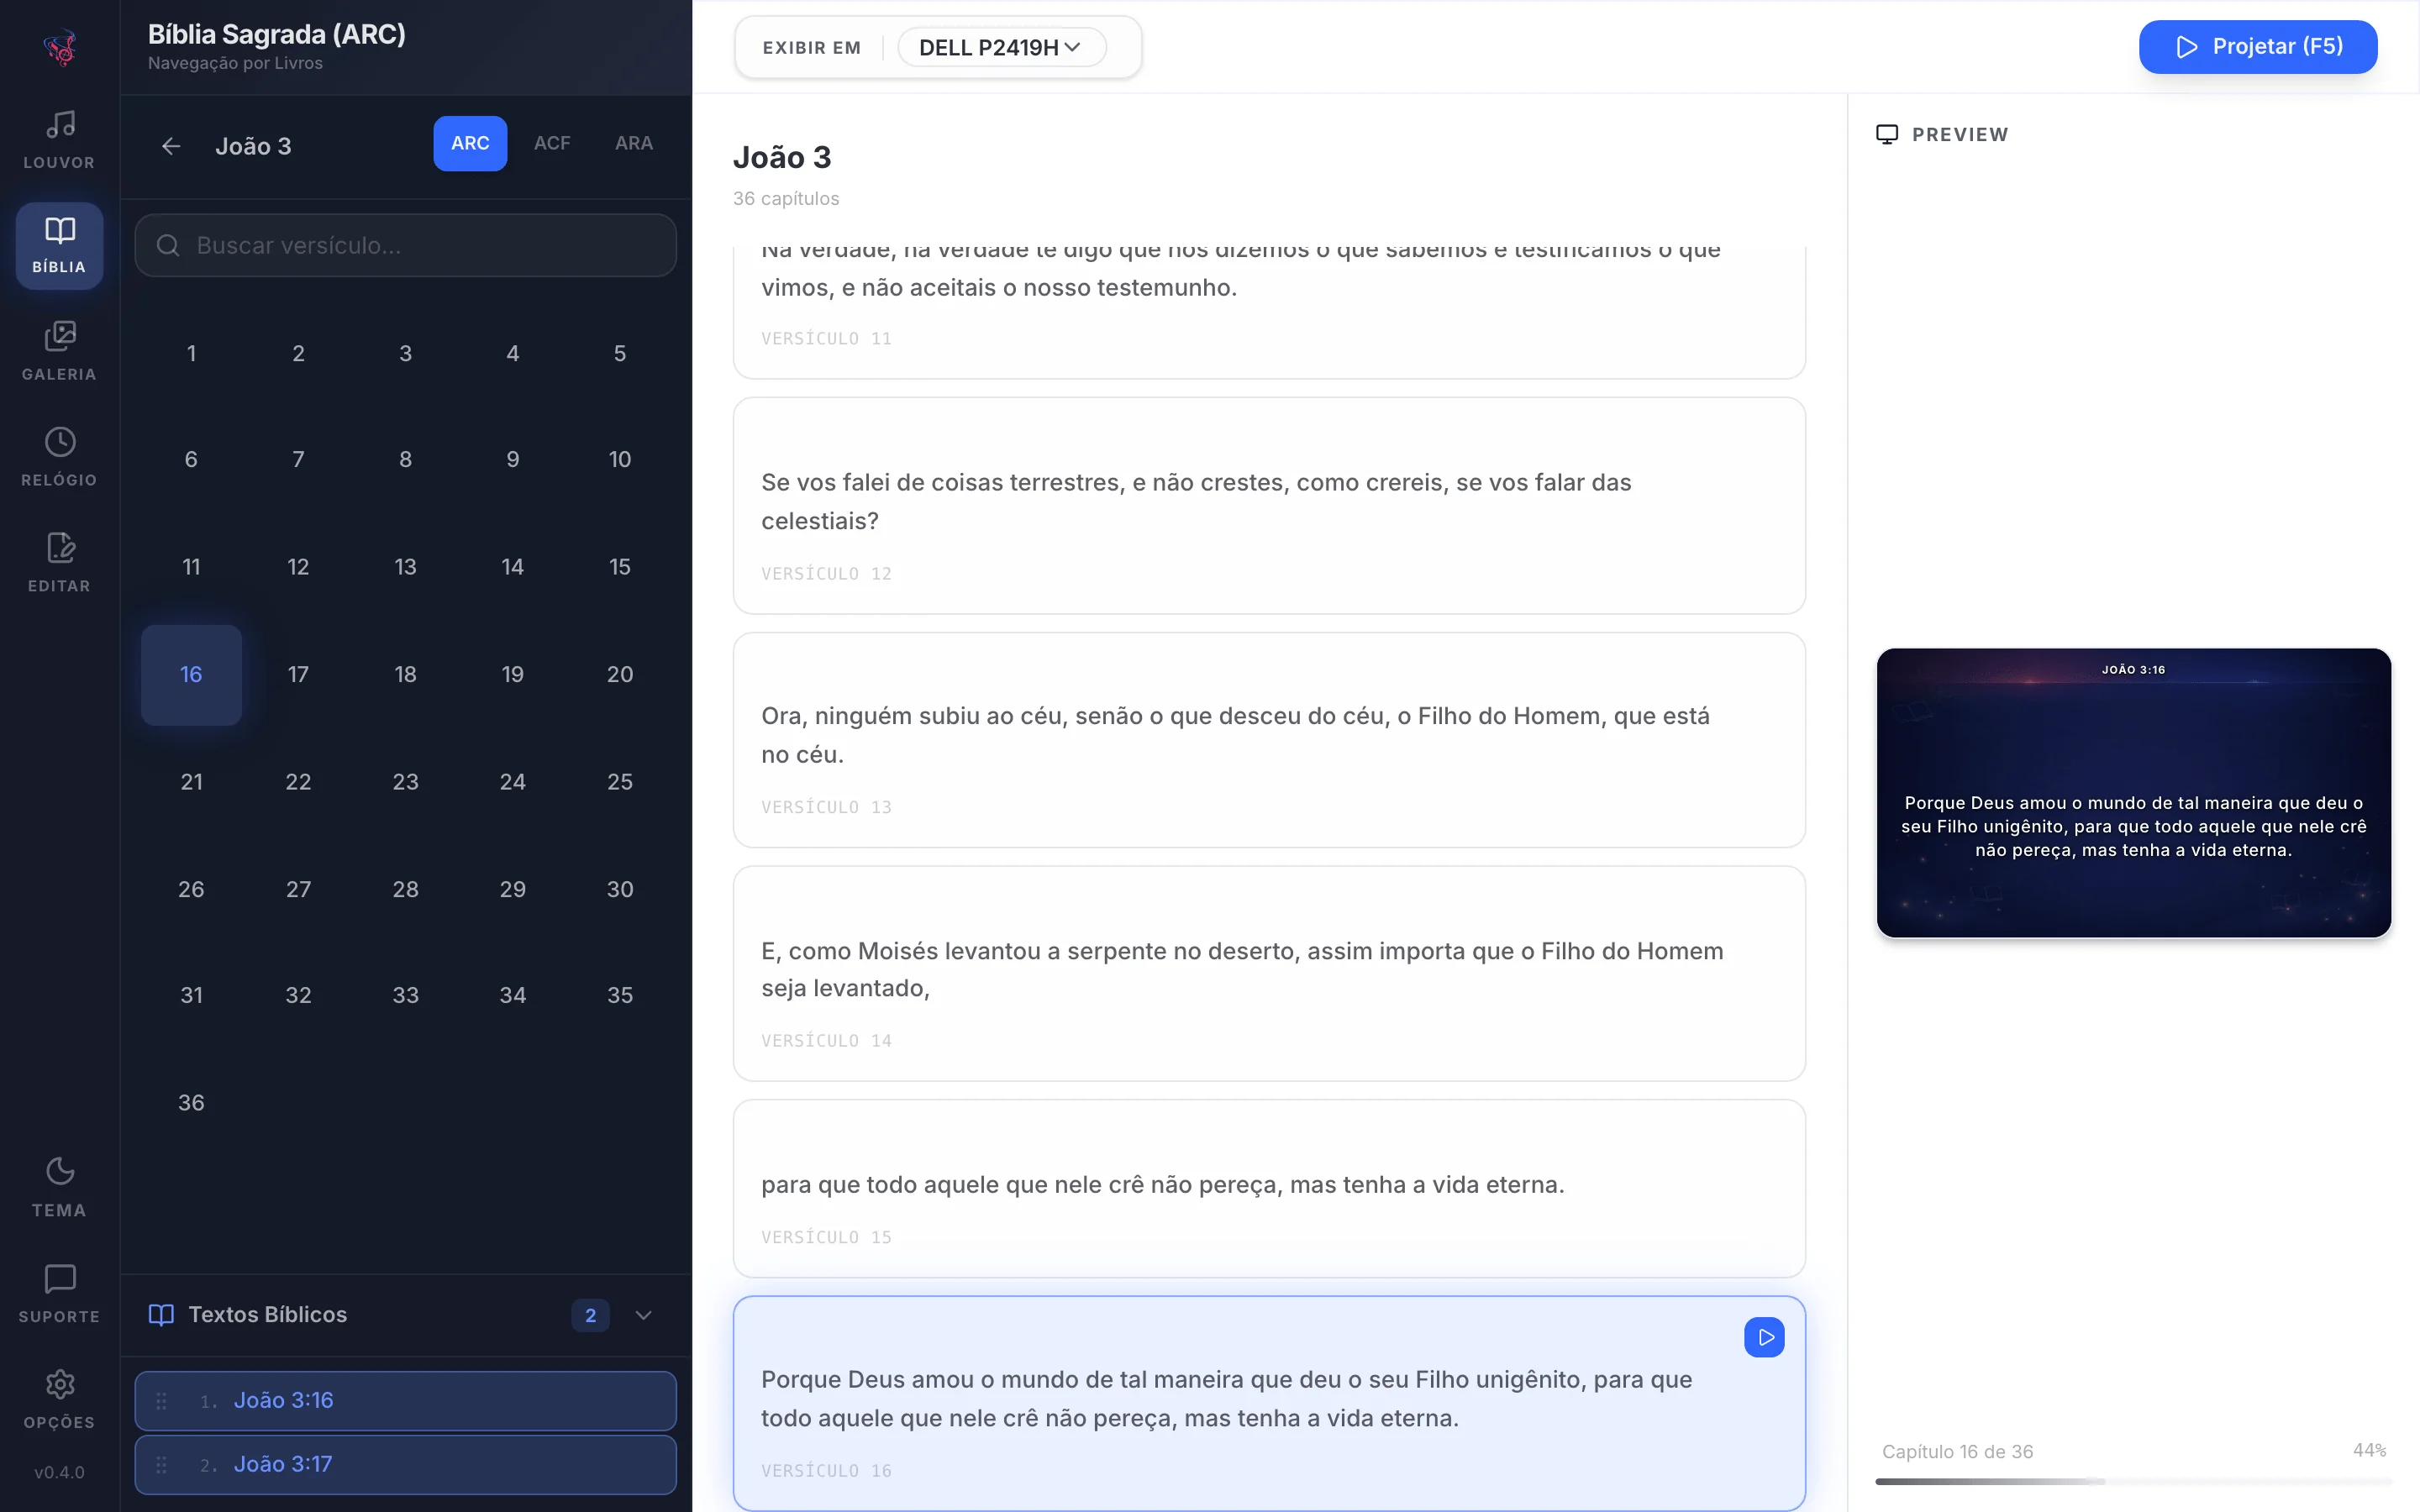Click the Projetar (F5) button
Viewport: 2420px width, 1512px height.
click(2257, 47)
